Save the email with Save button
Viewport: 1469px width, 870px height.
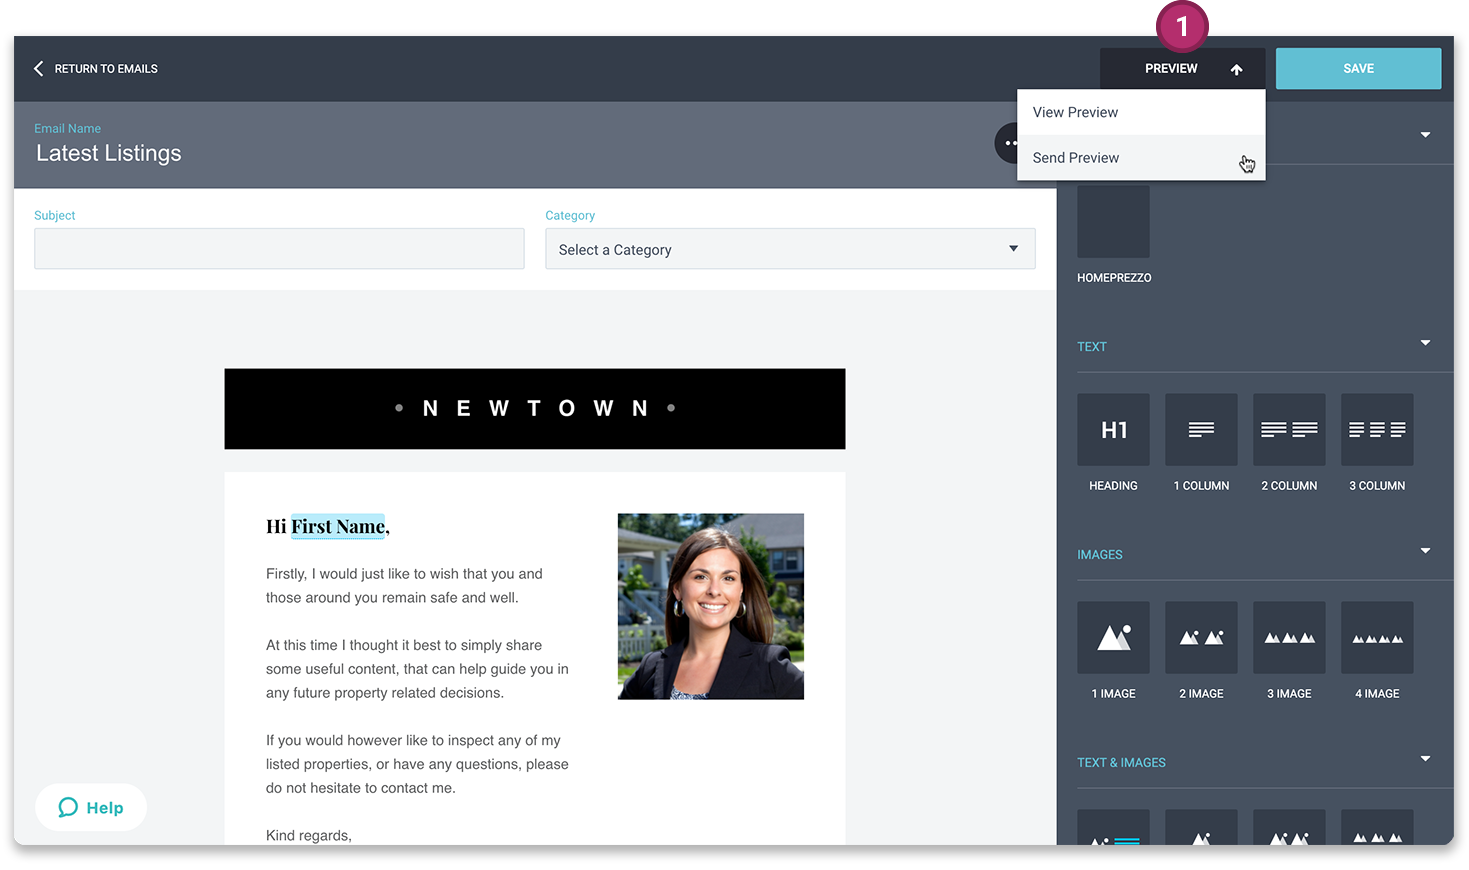click(x=1358, y=68)
